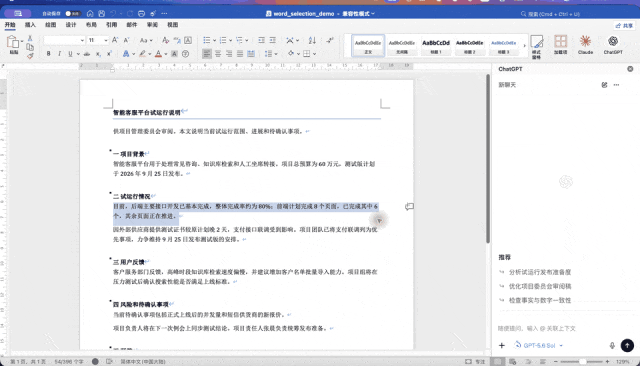This screenshot has width=640, height=366.
Task: Select the 正文 style thumbnail
Action: click(x=368, y=46)
